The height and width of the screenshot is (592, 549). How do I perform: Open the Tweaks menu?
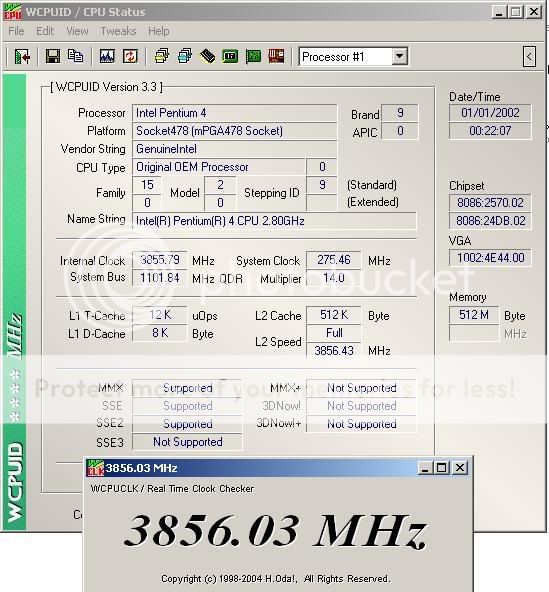tap(118, 31)
